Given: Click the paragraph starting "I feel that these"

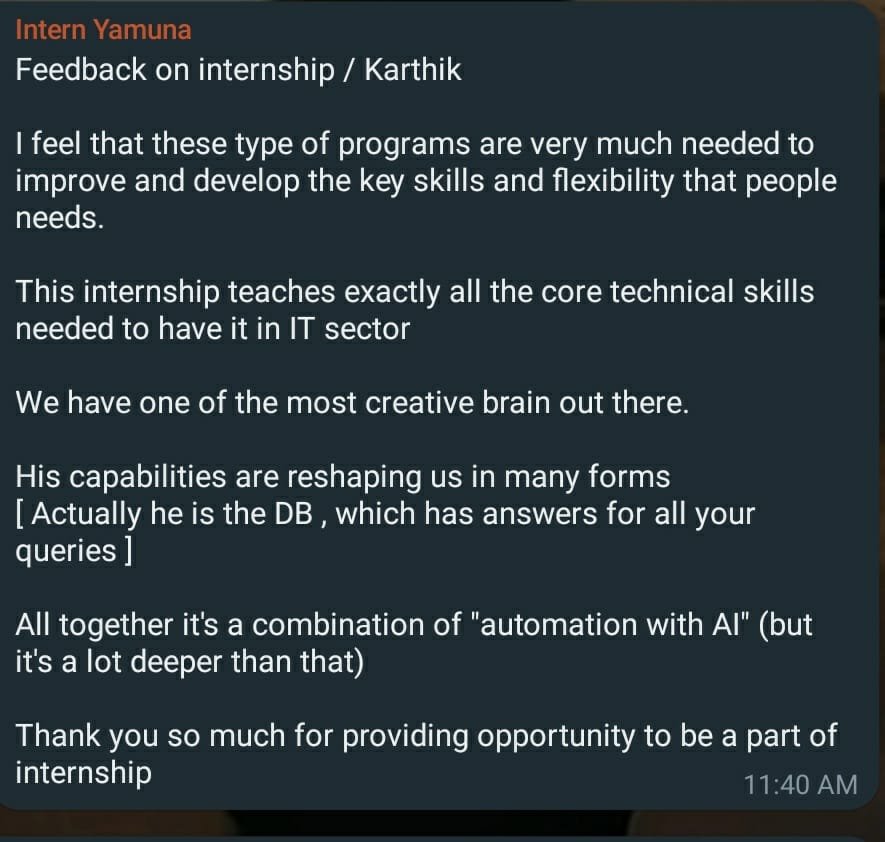Looking at the screenshot, I should 414,145.
